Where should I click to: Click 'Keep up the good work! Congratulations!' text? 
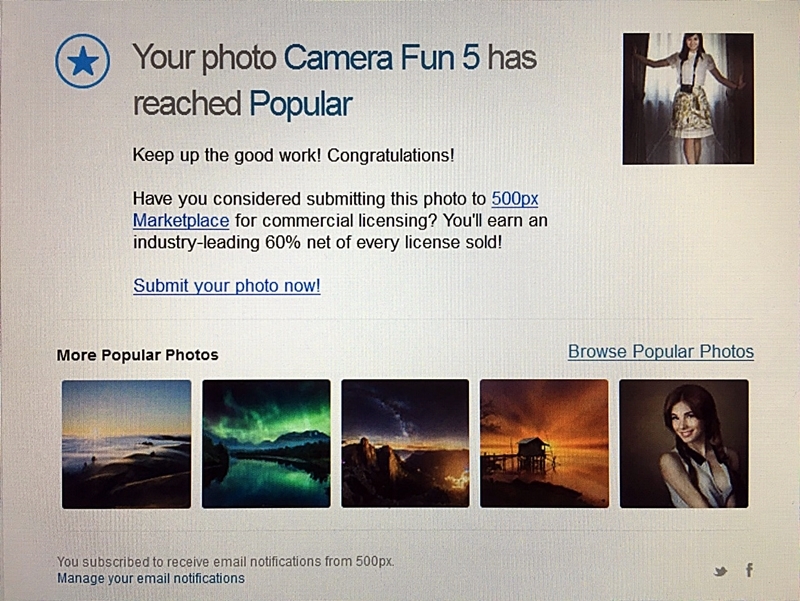click(293, 155)
